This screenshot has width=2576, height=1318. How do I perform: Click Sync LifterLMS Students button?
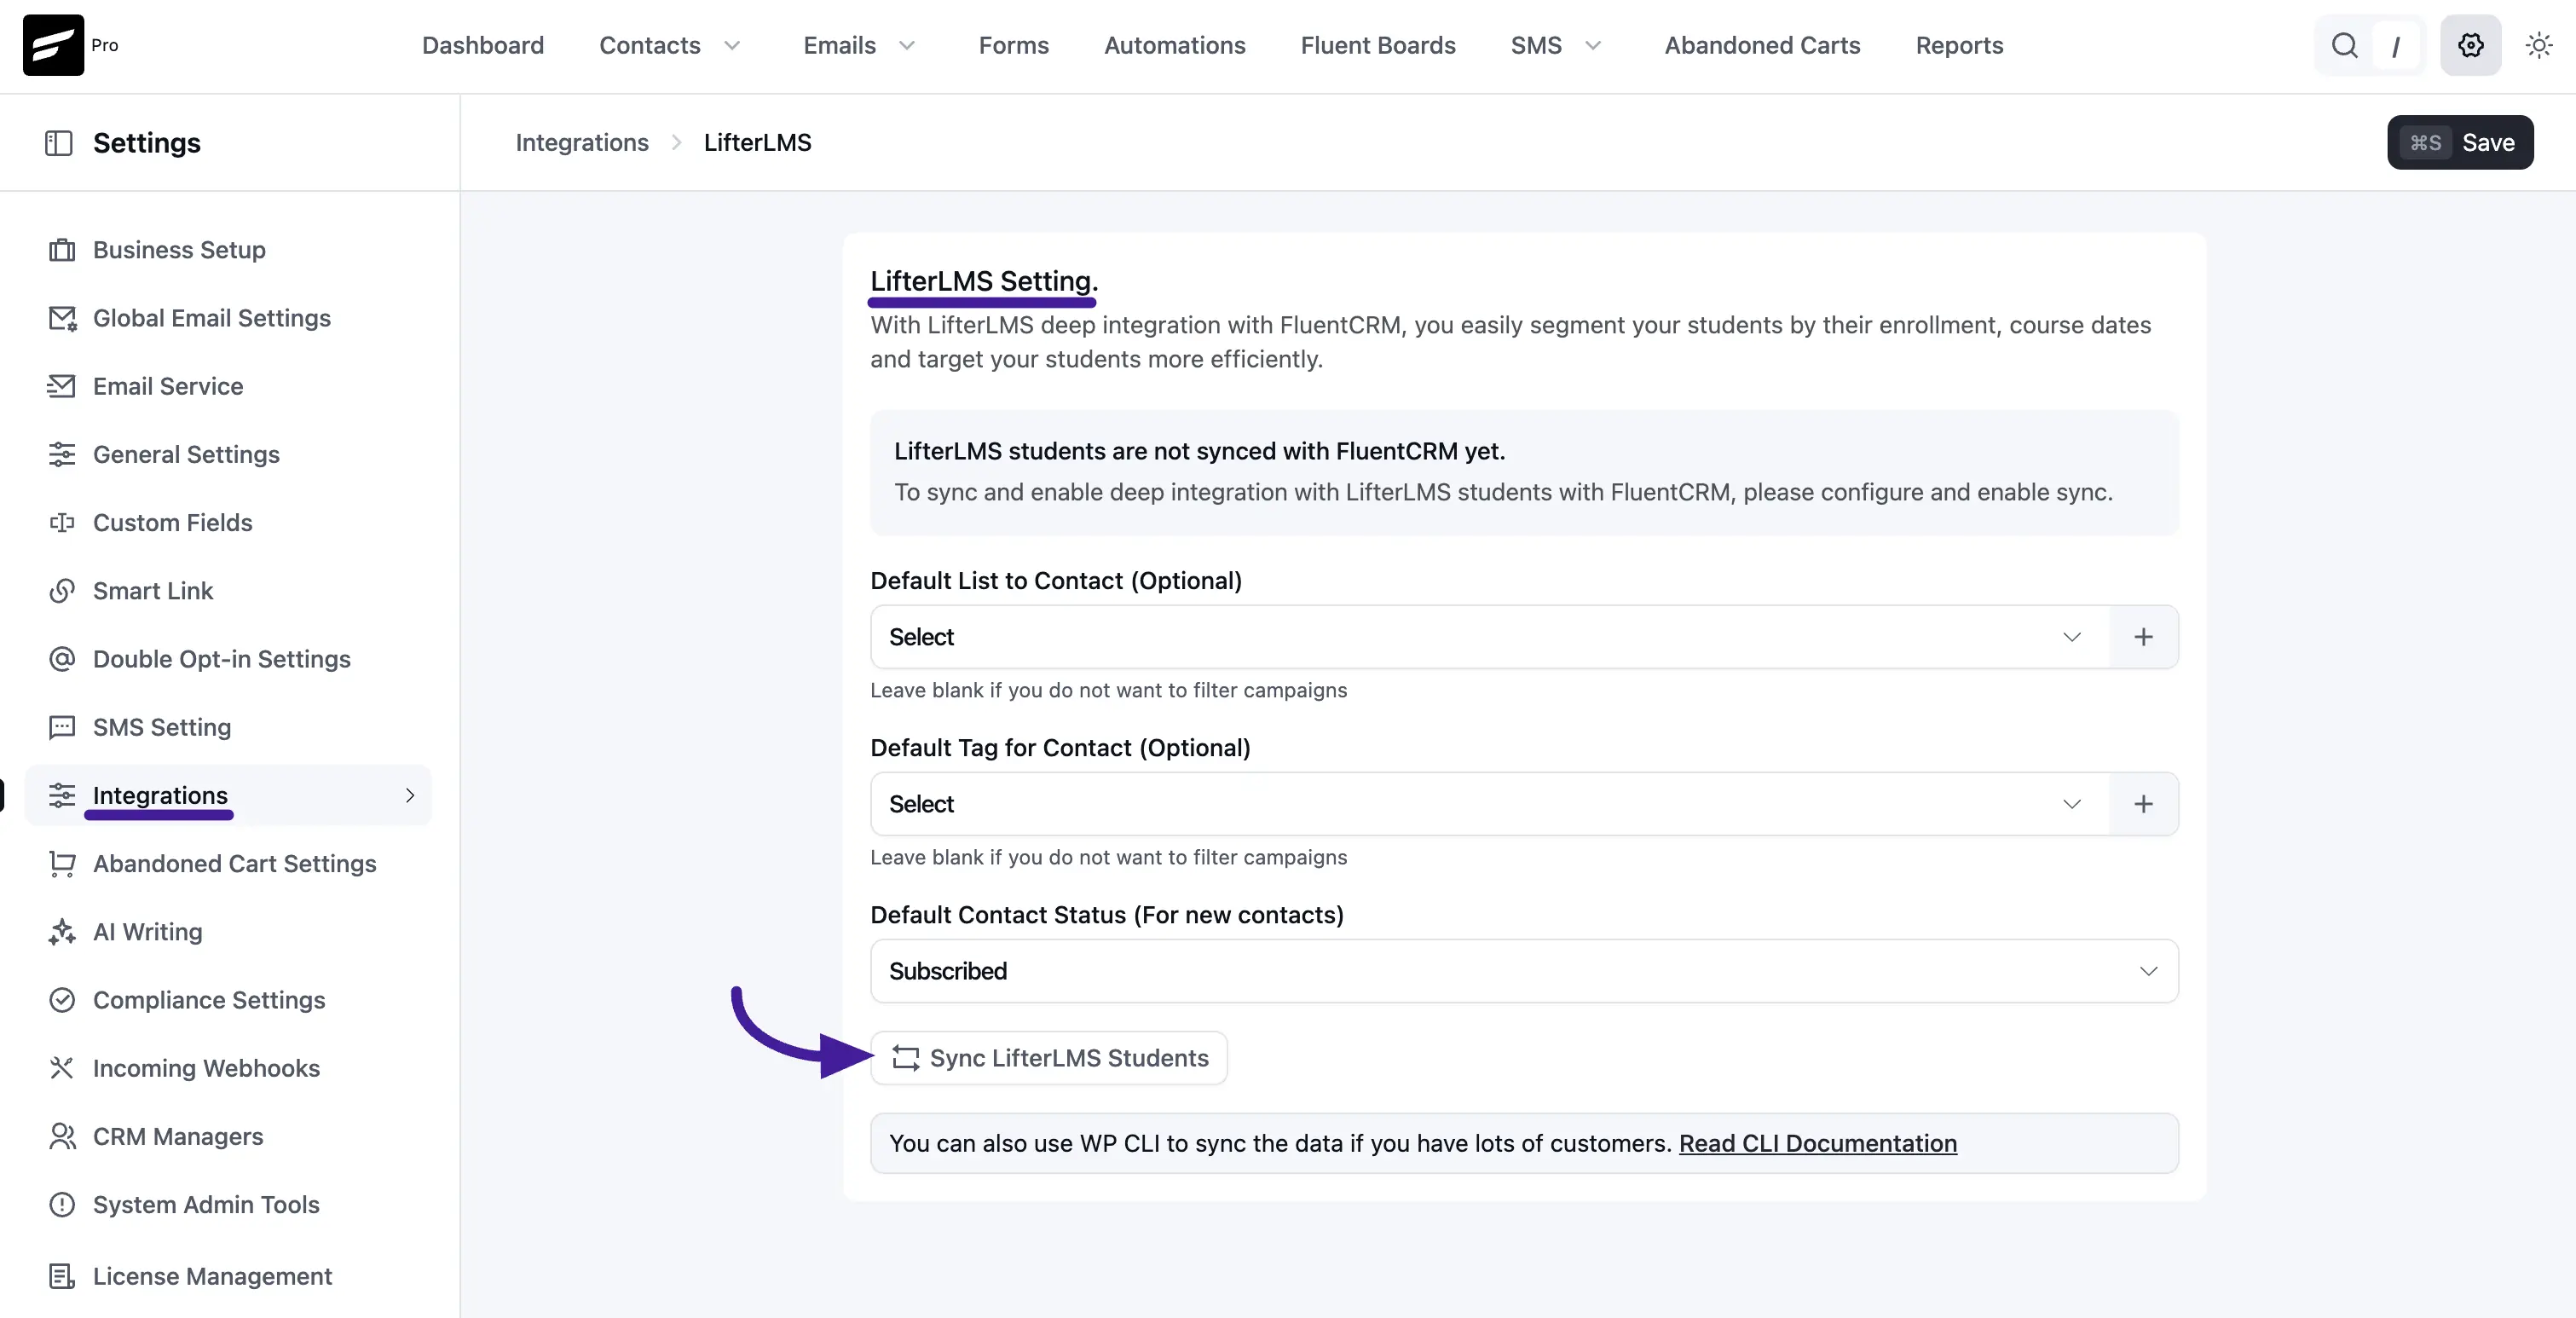point(1049,1058)
